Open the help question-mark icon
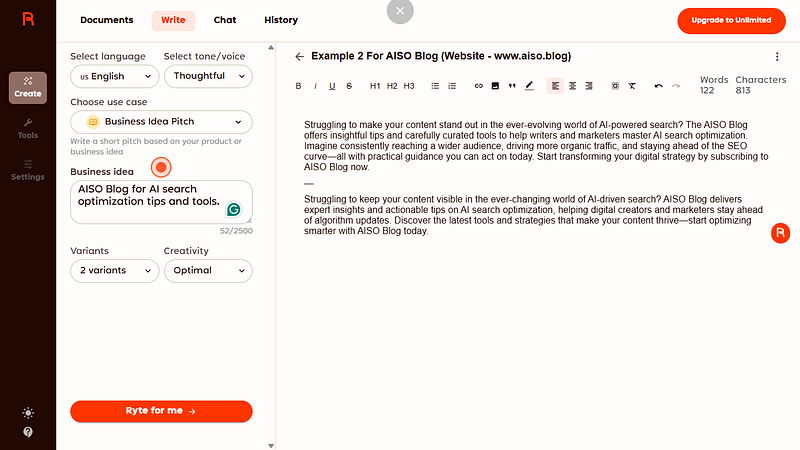The width and height of the screenshot is (800, 450). coord(28,432)
